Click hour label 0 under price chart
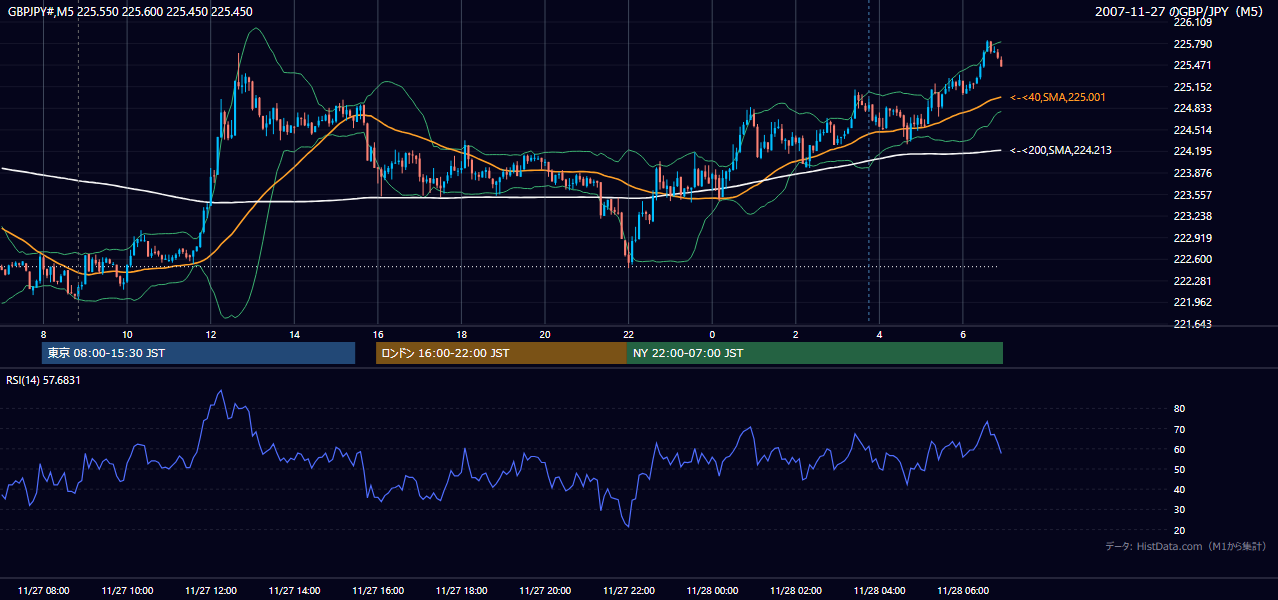This screenshot has height=600, width=1278. (712, 334)
